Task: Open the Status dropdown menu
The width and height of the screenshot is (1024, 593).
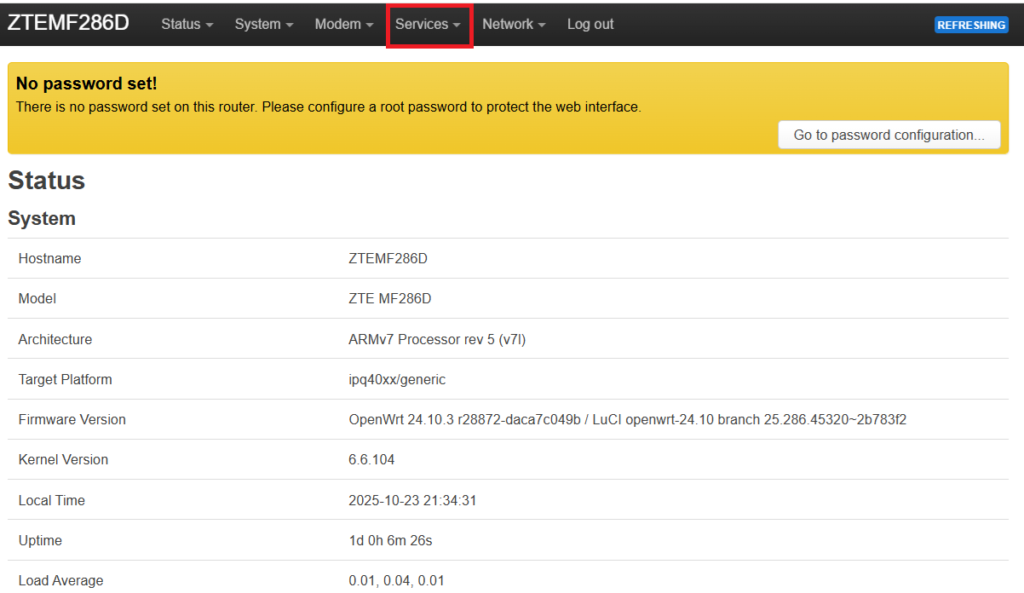Action: click(187, 24)
